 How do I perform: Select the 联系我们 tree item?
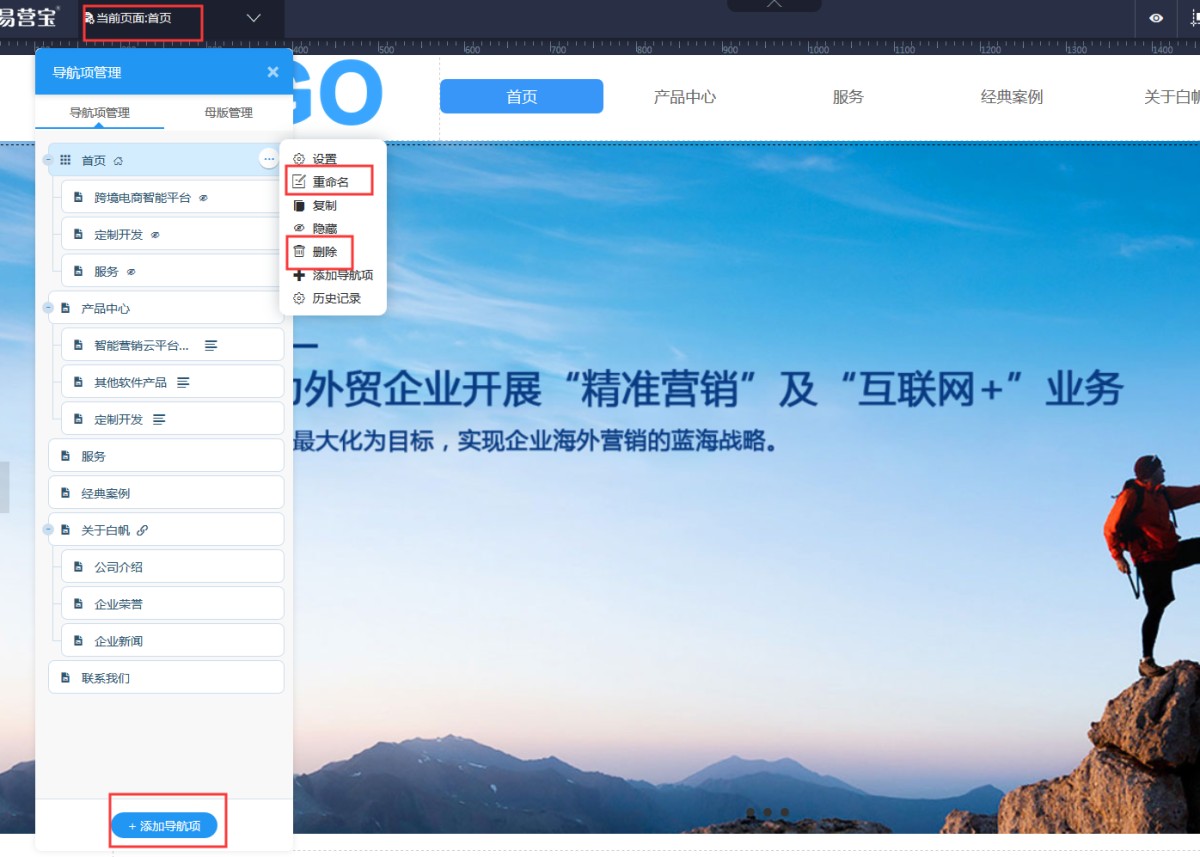pyautogui.click(x=166, y=678)
